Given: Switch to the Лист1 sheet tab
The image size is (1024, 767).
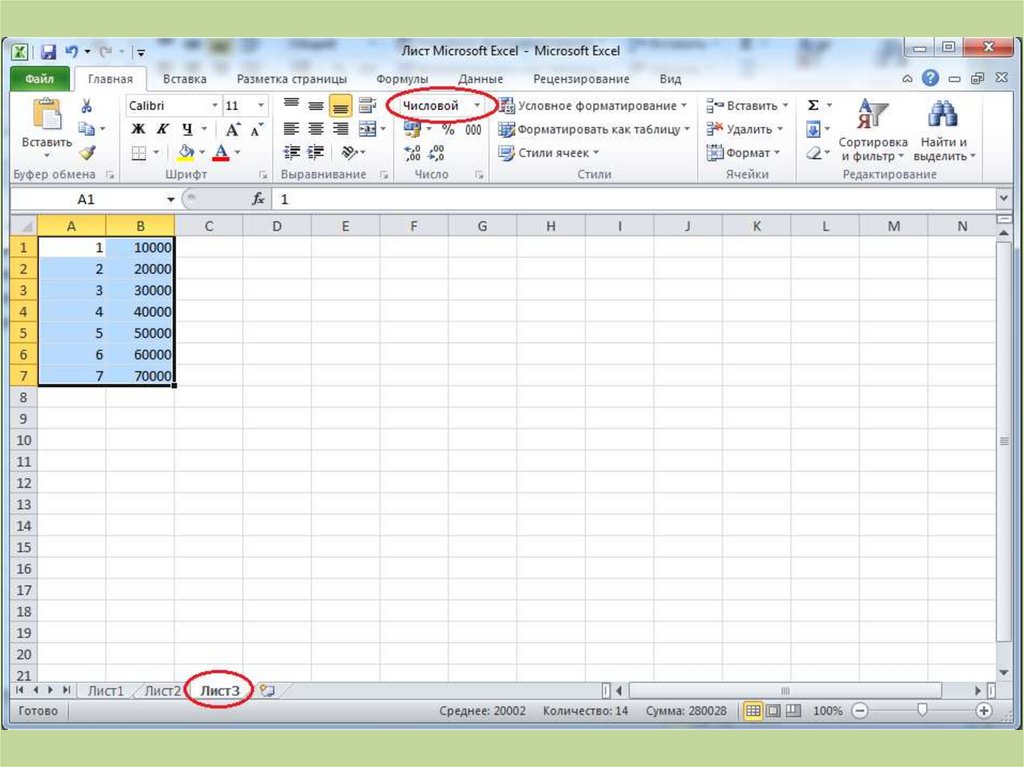Looking at the screenshot, I should pyautogui.click(x=106, y=690).
